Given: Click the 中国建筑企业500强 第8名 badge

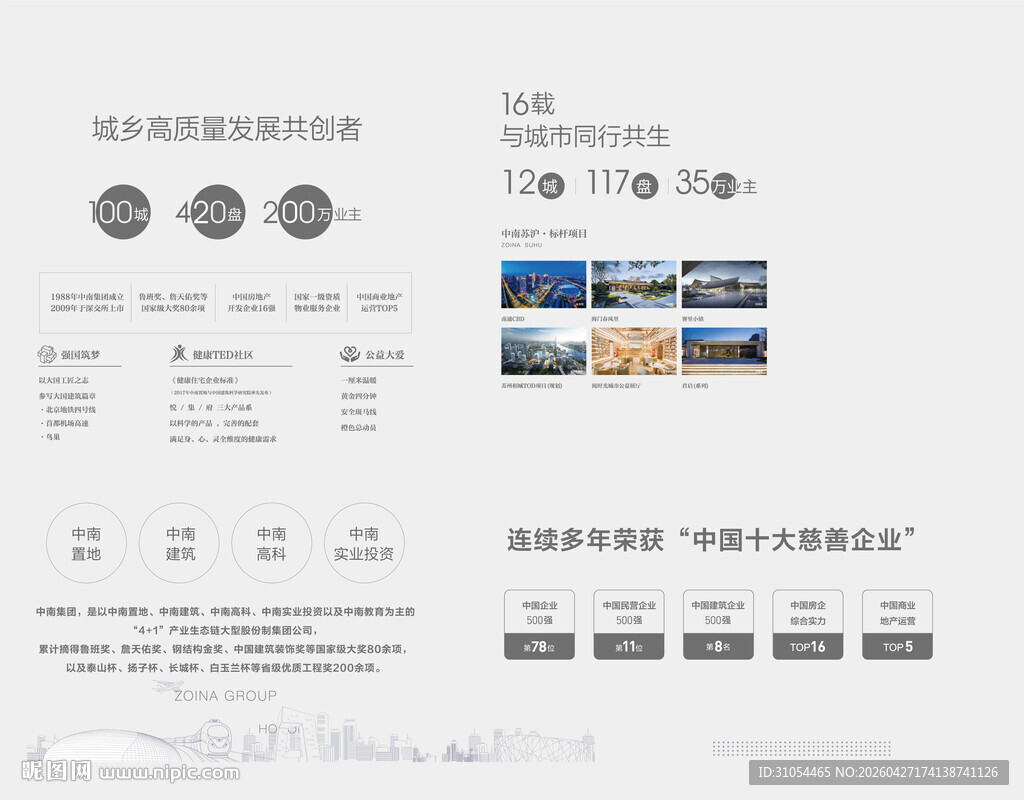Looking at the screenshot, I should click(718, 624).
